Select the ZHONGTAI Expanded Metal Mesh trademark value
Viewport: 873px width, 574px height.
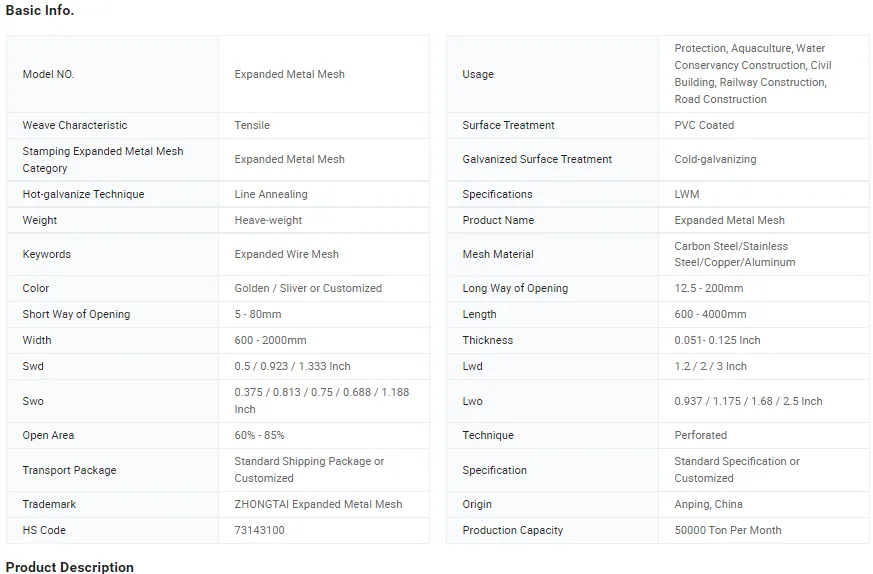click(318, 504)
